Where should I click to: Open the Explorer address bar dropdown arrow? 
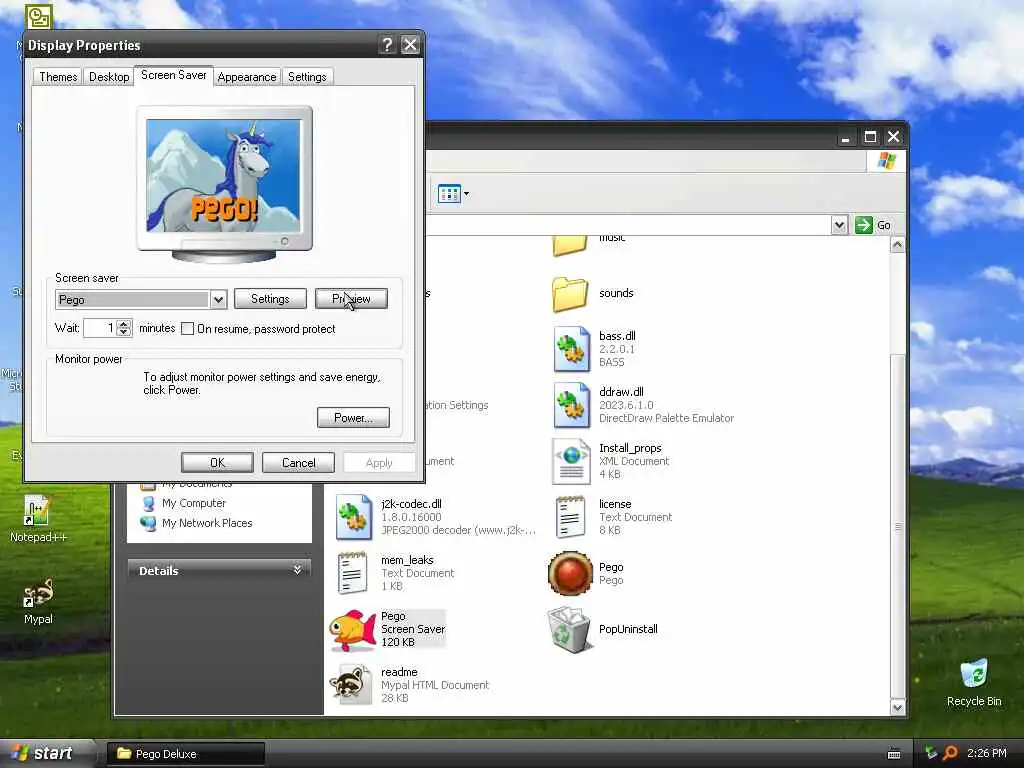point(839,225)
